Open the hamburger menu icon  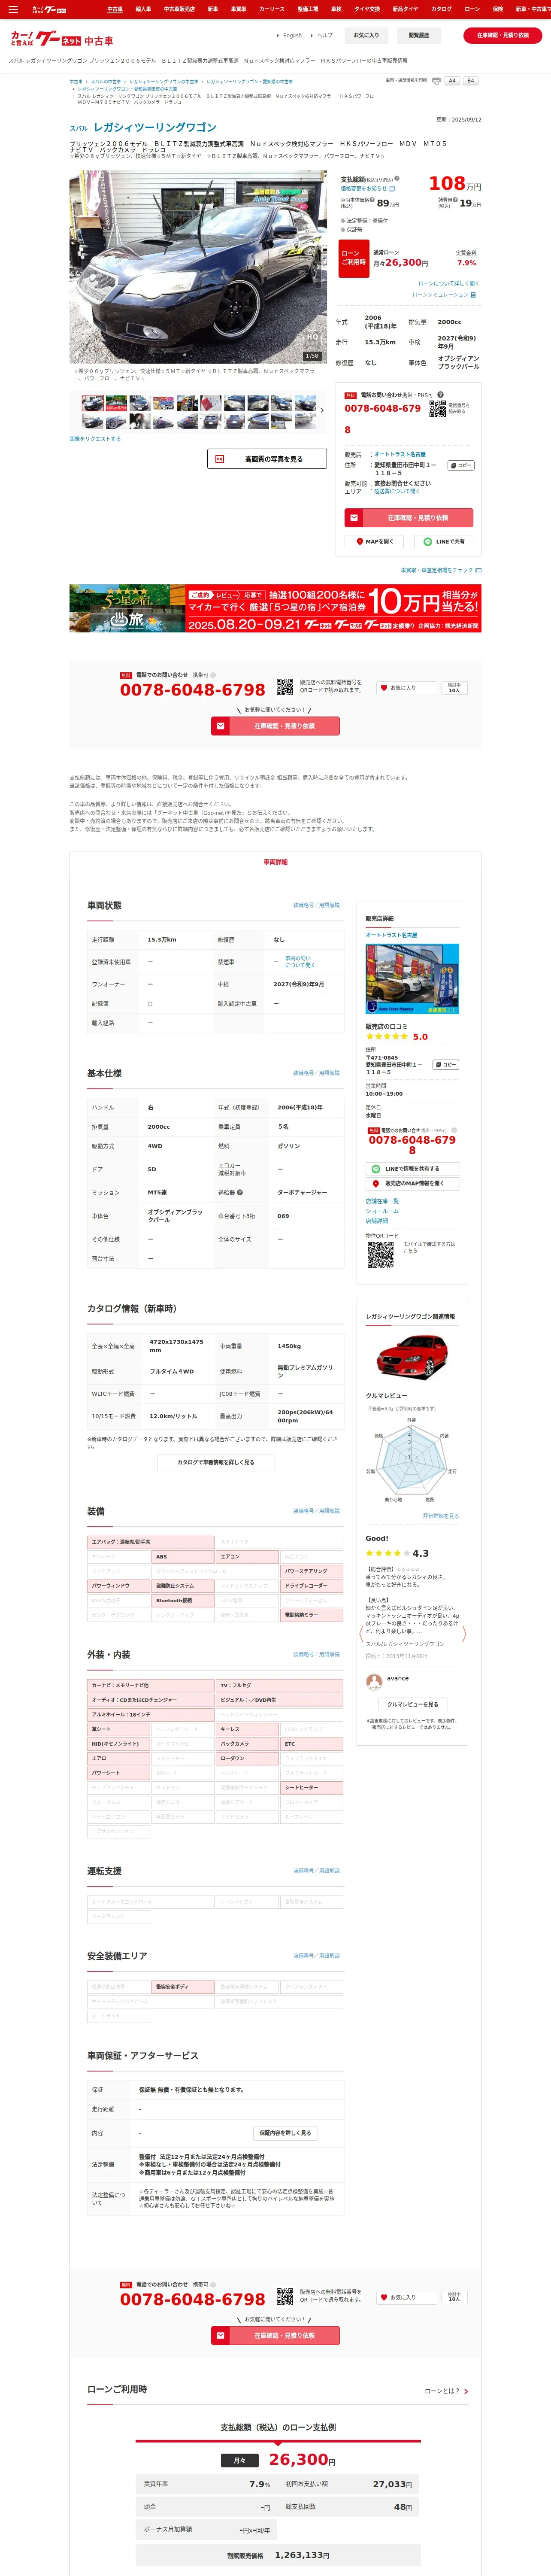pos(13,9)
